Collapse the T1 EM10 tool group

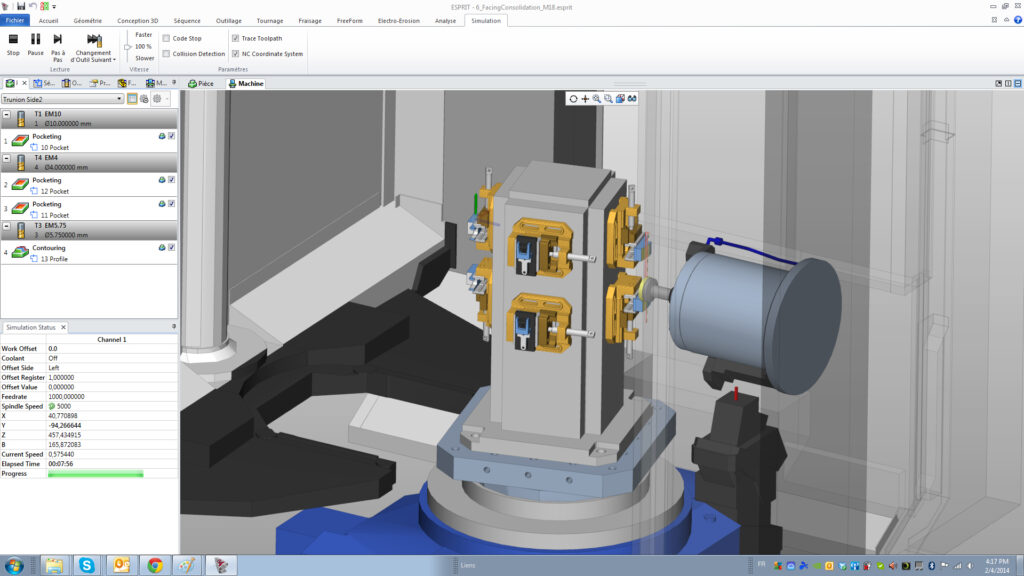tap(7, 115)
